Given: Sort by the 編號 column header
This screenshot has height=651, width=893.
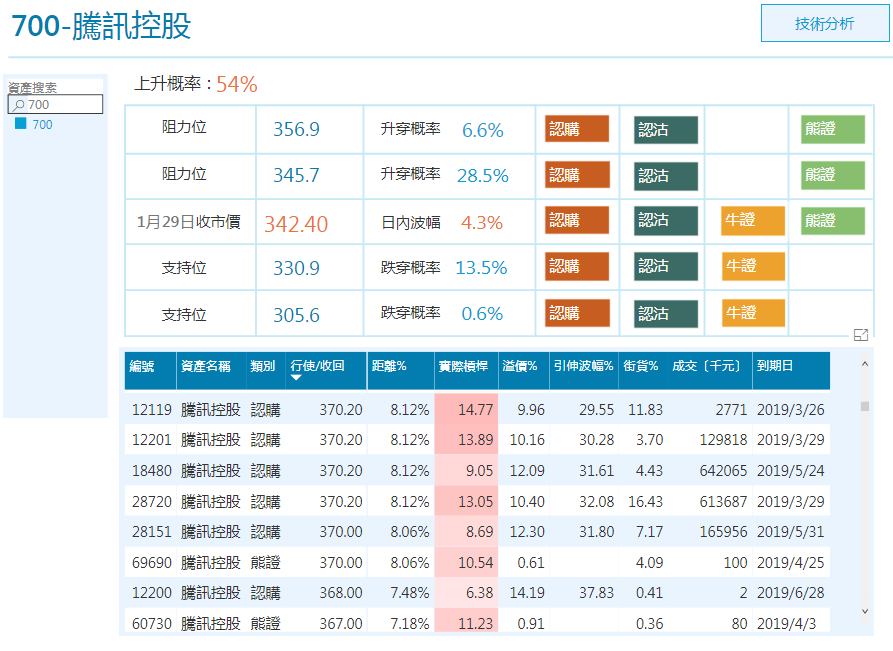Looking at the screenshot, I should tap(150, 371).
